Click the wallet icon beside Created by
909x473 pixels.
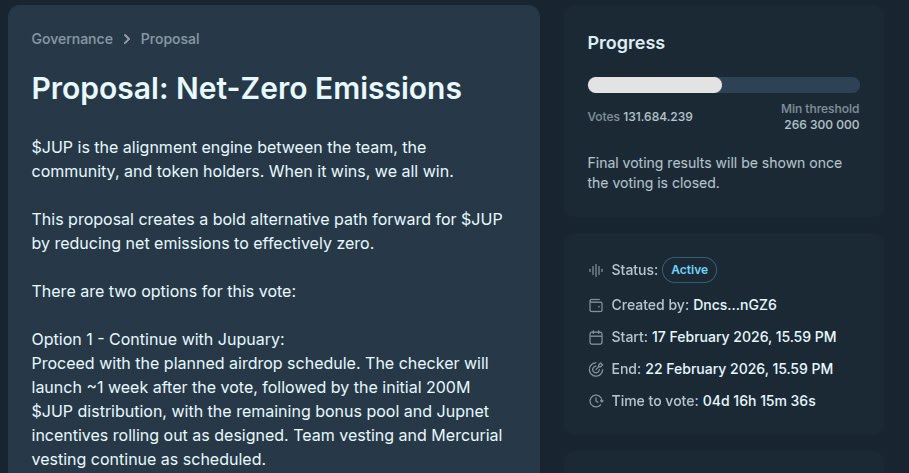coord(596,304)
